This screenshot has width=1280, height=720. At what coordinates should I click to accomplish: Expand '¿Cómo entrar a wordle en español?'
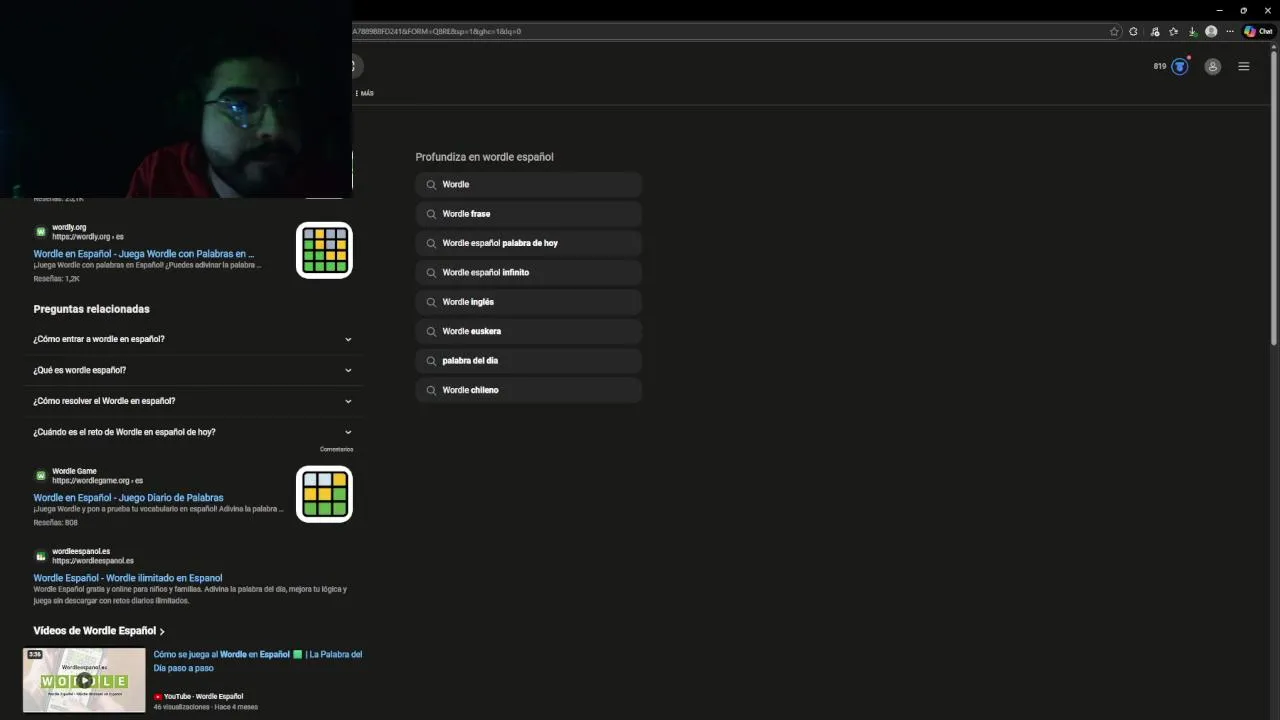[x=193, y=339]
